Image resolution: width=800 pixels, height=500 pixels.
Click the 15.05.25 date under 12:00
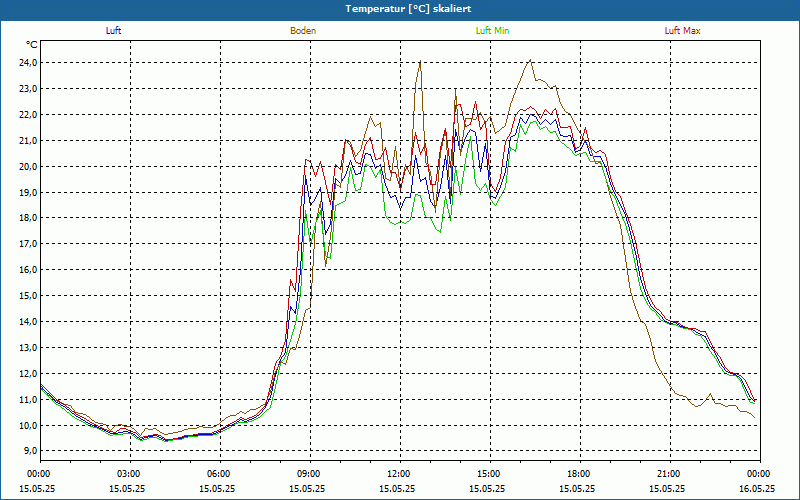coord(397,488)
